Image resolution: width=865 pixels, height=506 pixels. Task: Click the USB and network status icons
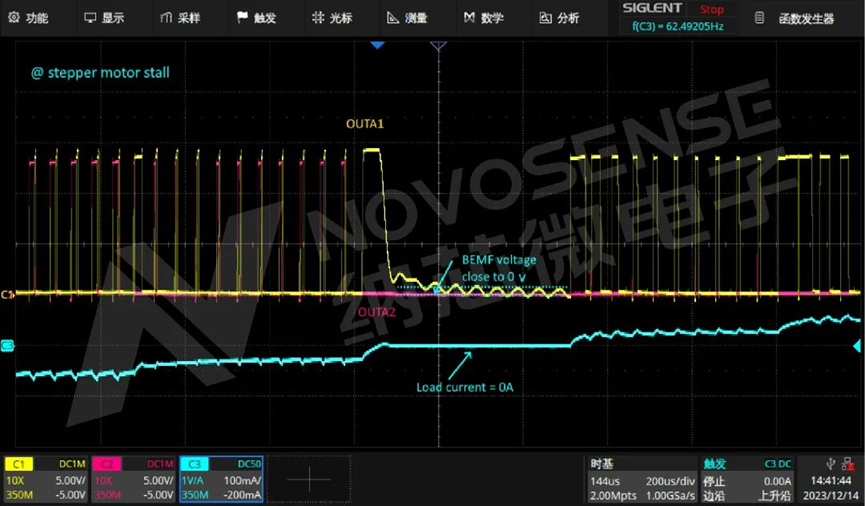pyautogui.click(x=837, y=463)
